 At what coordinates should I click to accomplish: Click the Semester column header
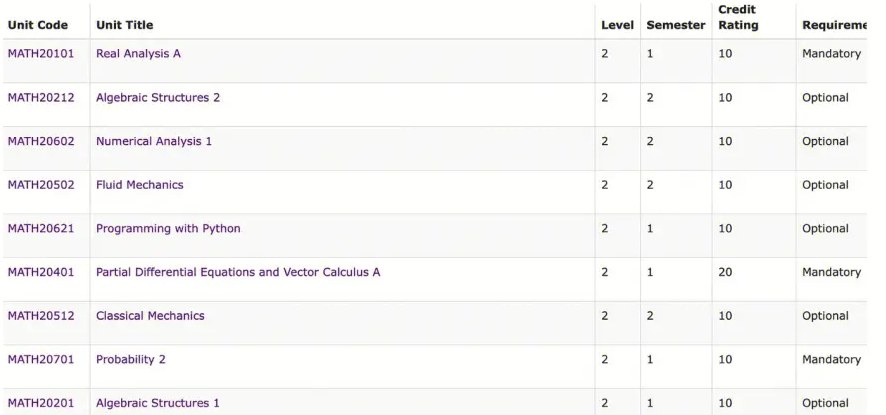(675, 25)
